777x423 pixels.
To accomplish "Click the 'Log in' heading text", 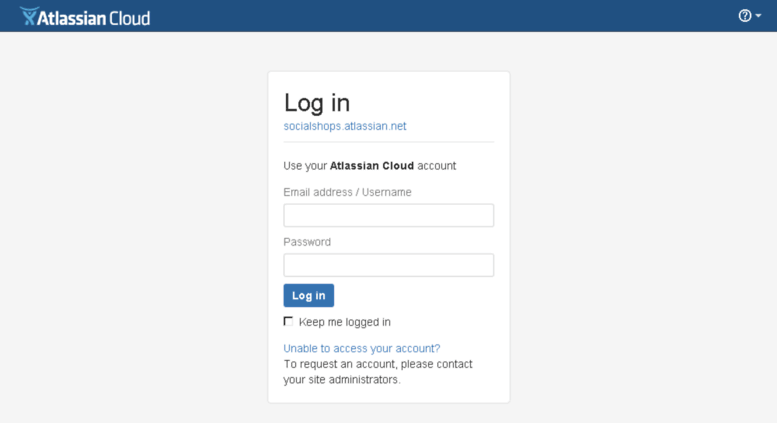I will pyautogui.click(x=317, y=103).
